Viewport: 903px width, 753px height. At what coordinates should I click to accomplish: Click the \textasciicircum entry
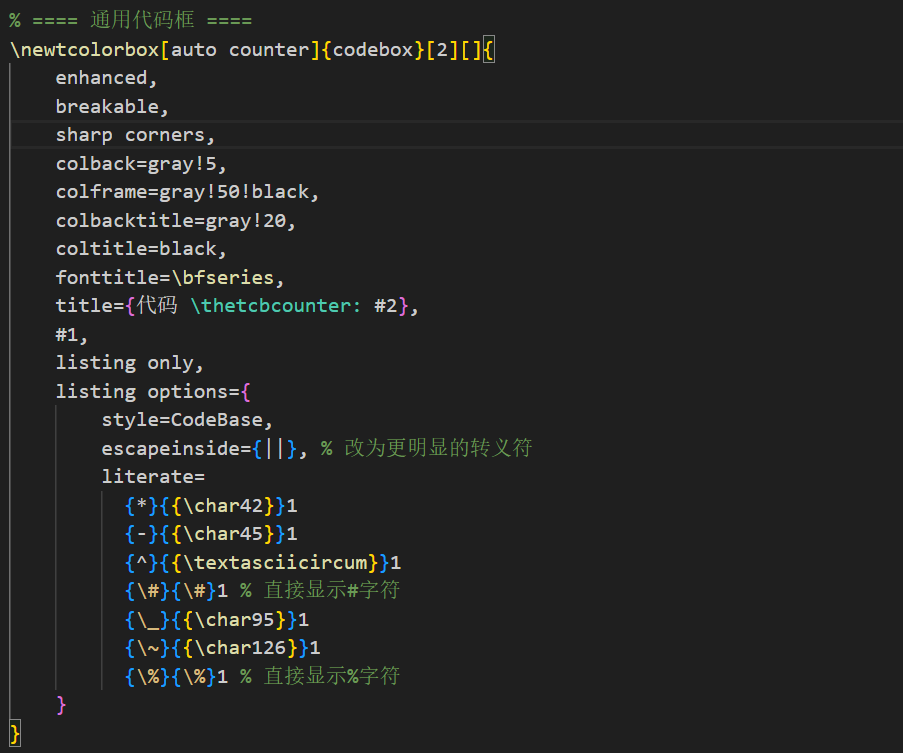pos(263,563)
